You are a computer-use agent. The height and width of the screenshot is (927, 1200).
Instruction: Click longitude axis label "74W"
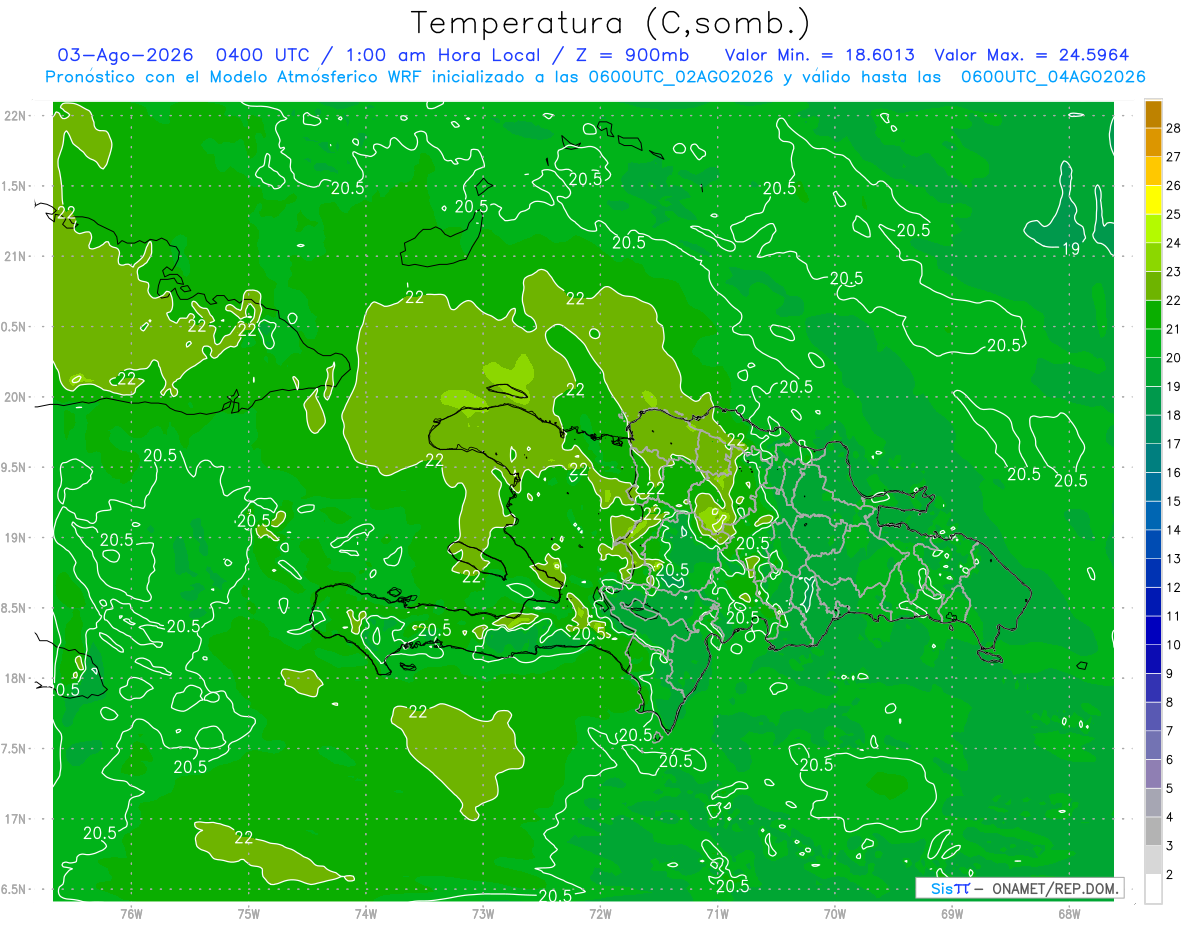click(x=366, y=913)
